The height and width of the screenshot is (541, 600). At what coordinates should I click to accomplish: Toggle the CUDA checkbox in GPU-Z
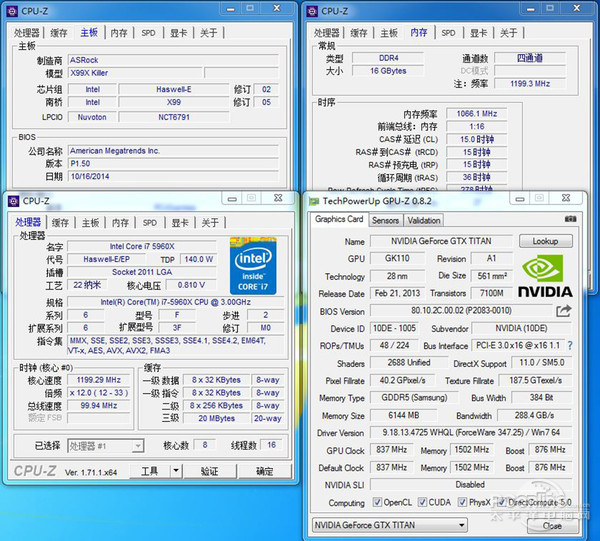coord(422,502)
